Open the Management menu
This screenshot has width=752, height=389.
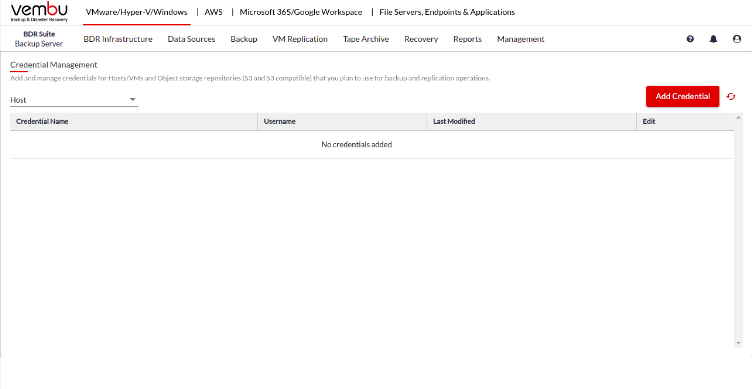[520, 39]
